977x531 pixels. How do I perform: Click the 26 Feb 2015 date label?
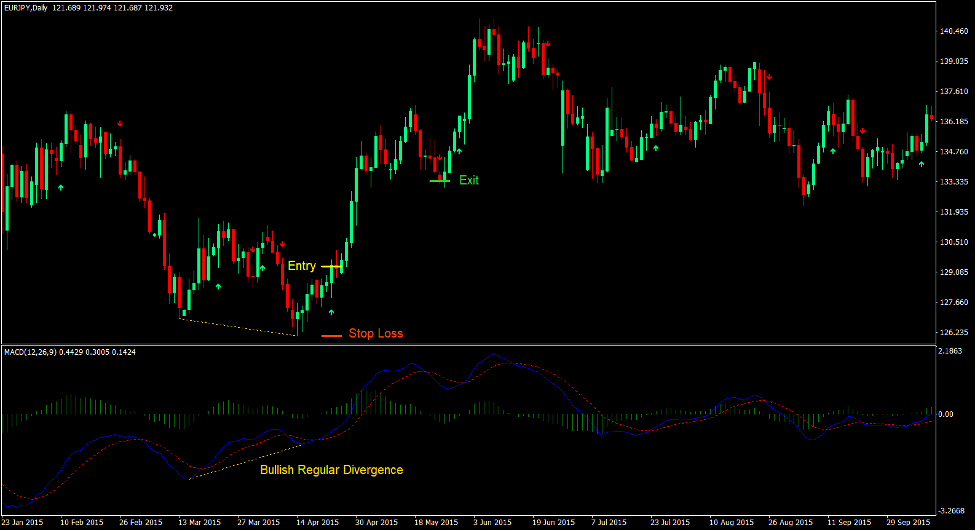pyautogui.click(x=141, y=522)
